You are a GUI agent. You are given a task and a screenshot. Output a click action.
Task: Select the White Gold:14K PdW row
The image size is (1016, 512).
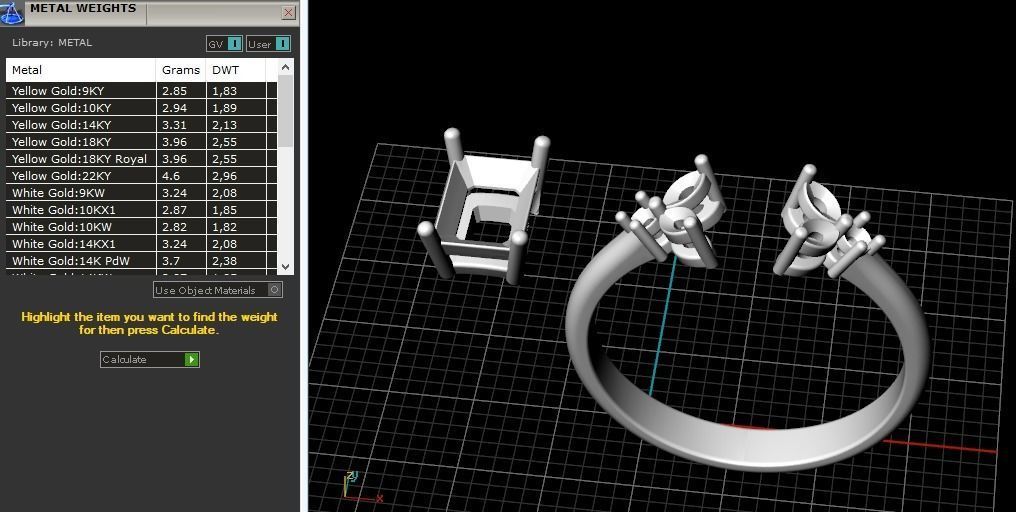(x=141, y=261)
